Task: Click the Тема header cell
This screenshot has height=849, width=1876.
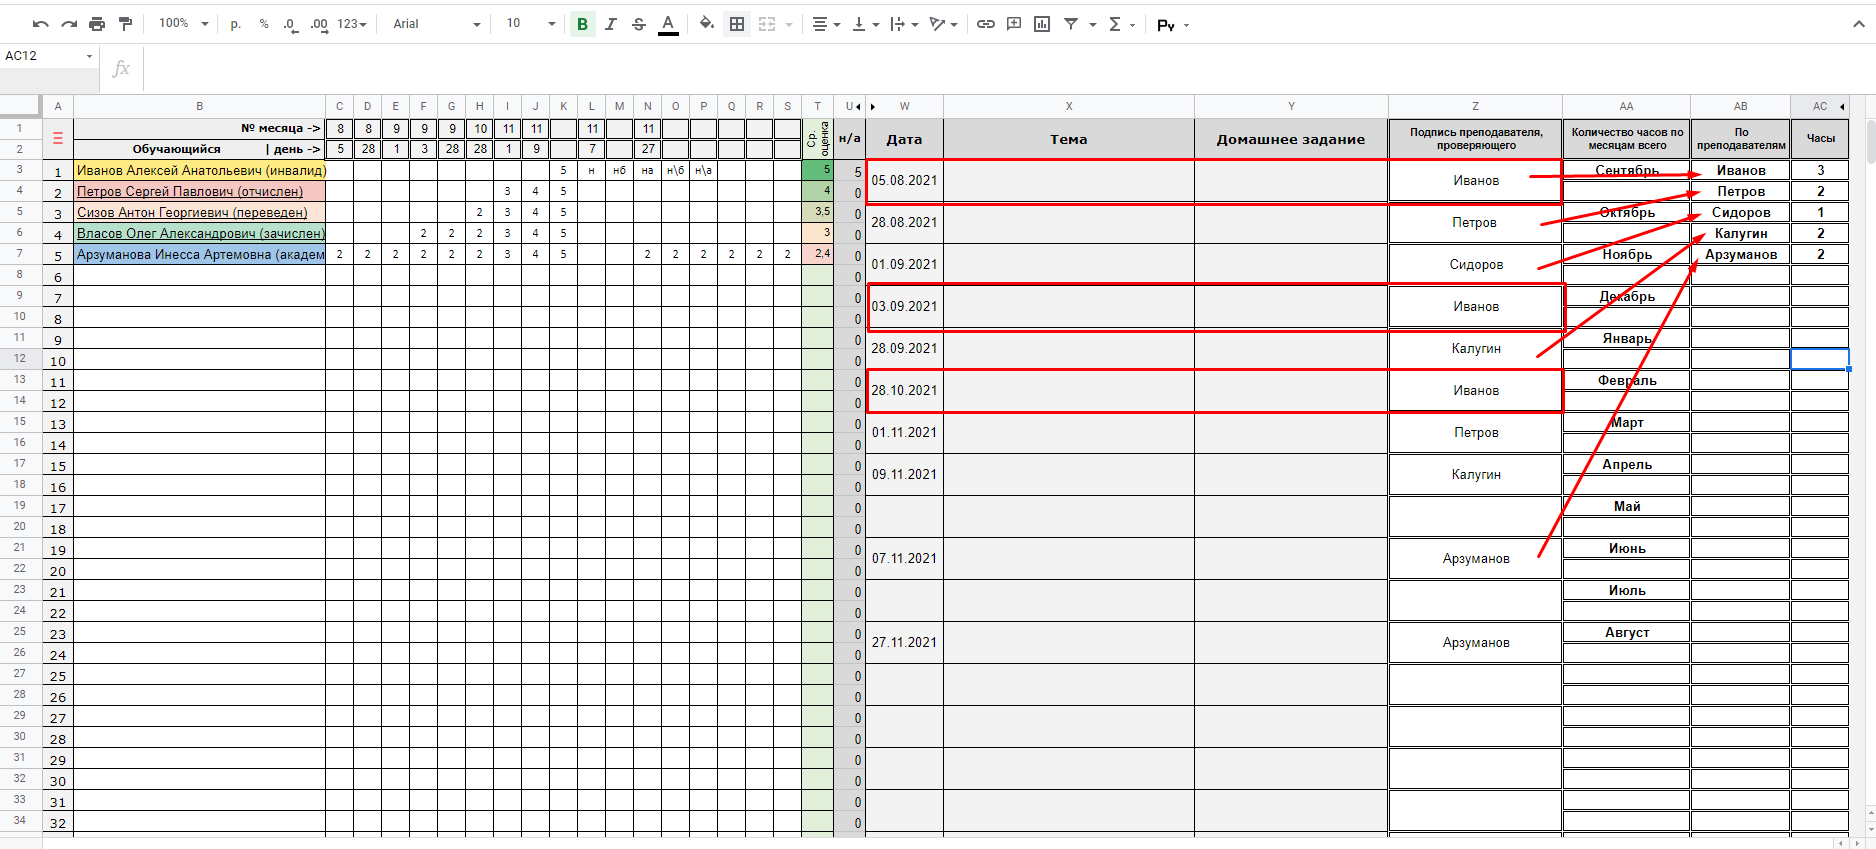Action: [x=1068, y=139]
